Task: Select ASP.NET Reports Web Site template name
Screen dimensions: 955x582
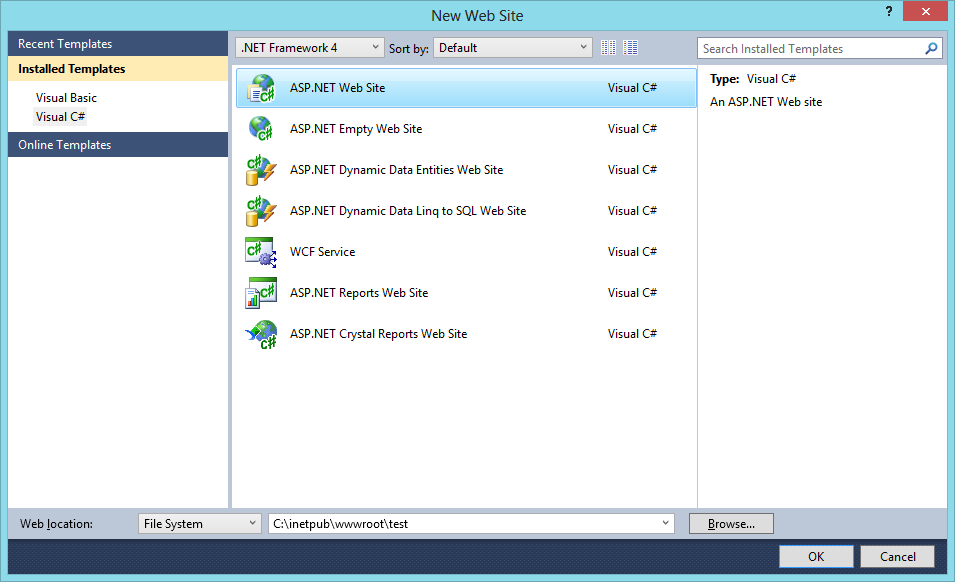Action: coord(359,293)
